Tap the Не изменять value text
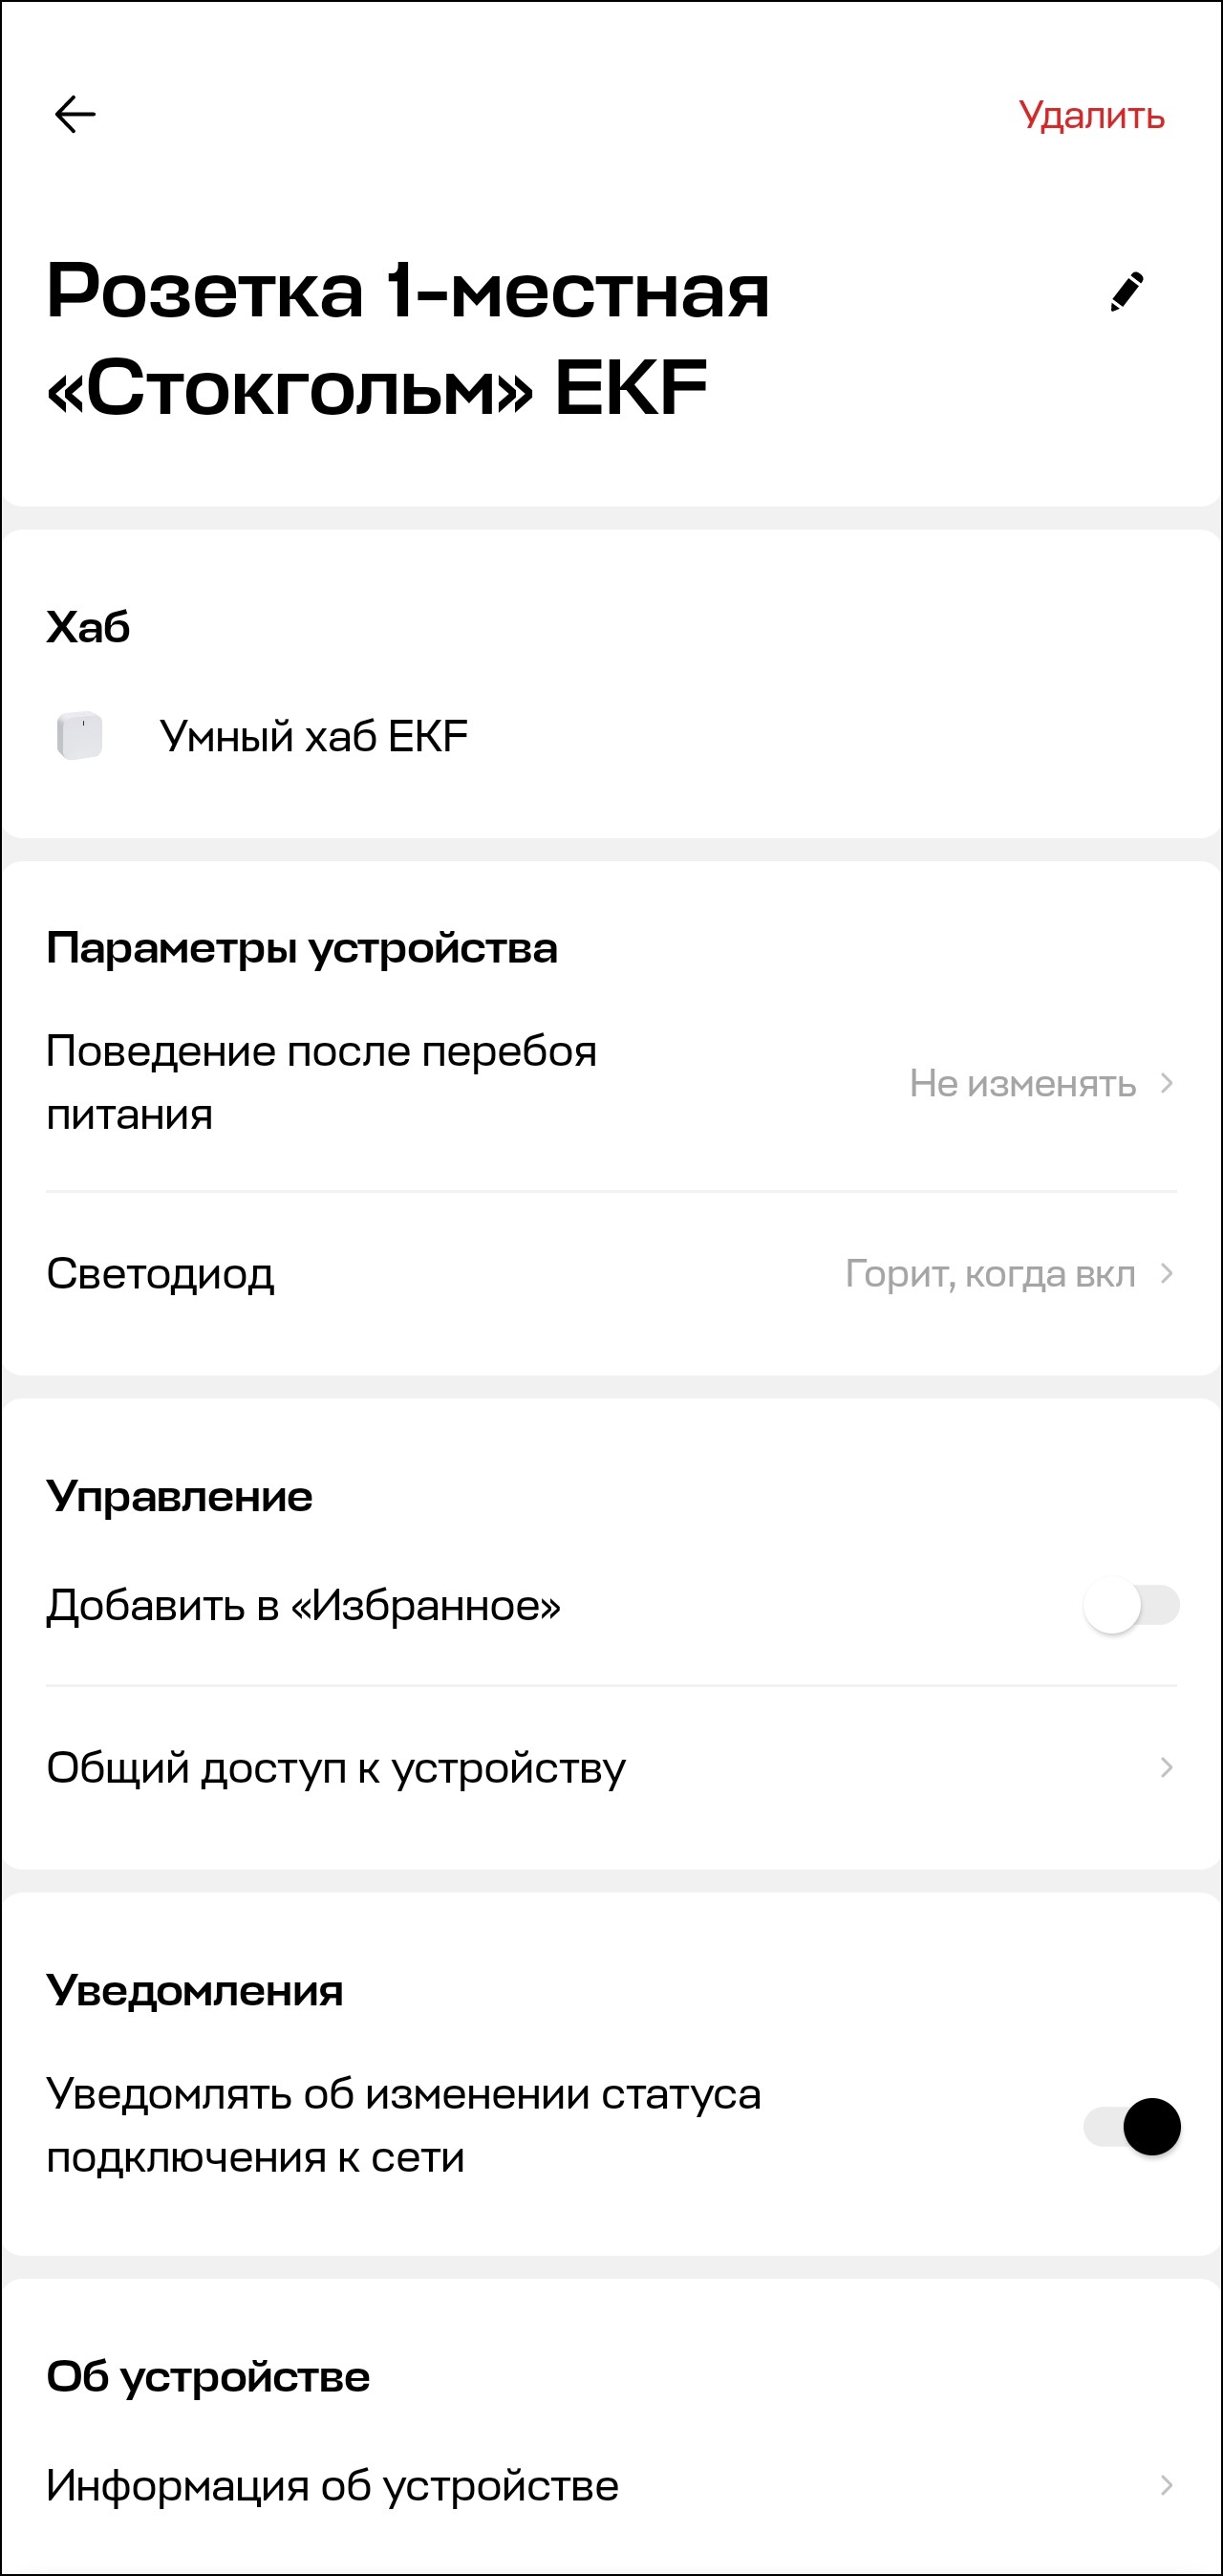The width and height of the screenshot is (1223, 2576). point(1022,1083)
